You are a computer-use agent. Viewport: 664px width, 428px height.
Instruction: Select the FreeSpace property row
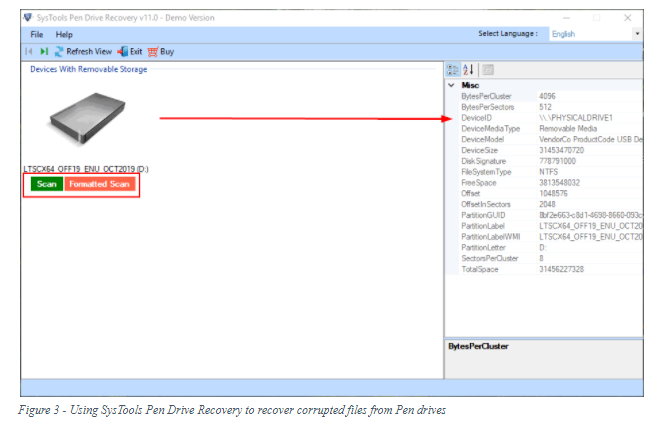pyautogui.click(x=551, y=182)
